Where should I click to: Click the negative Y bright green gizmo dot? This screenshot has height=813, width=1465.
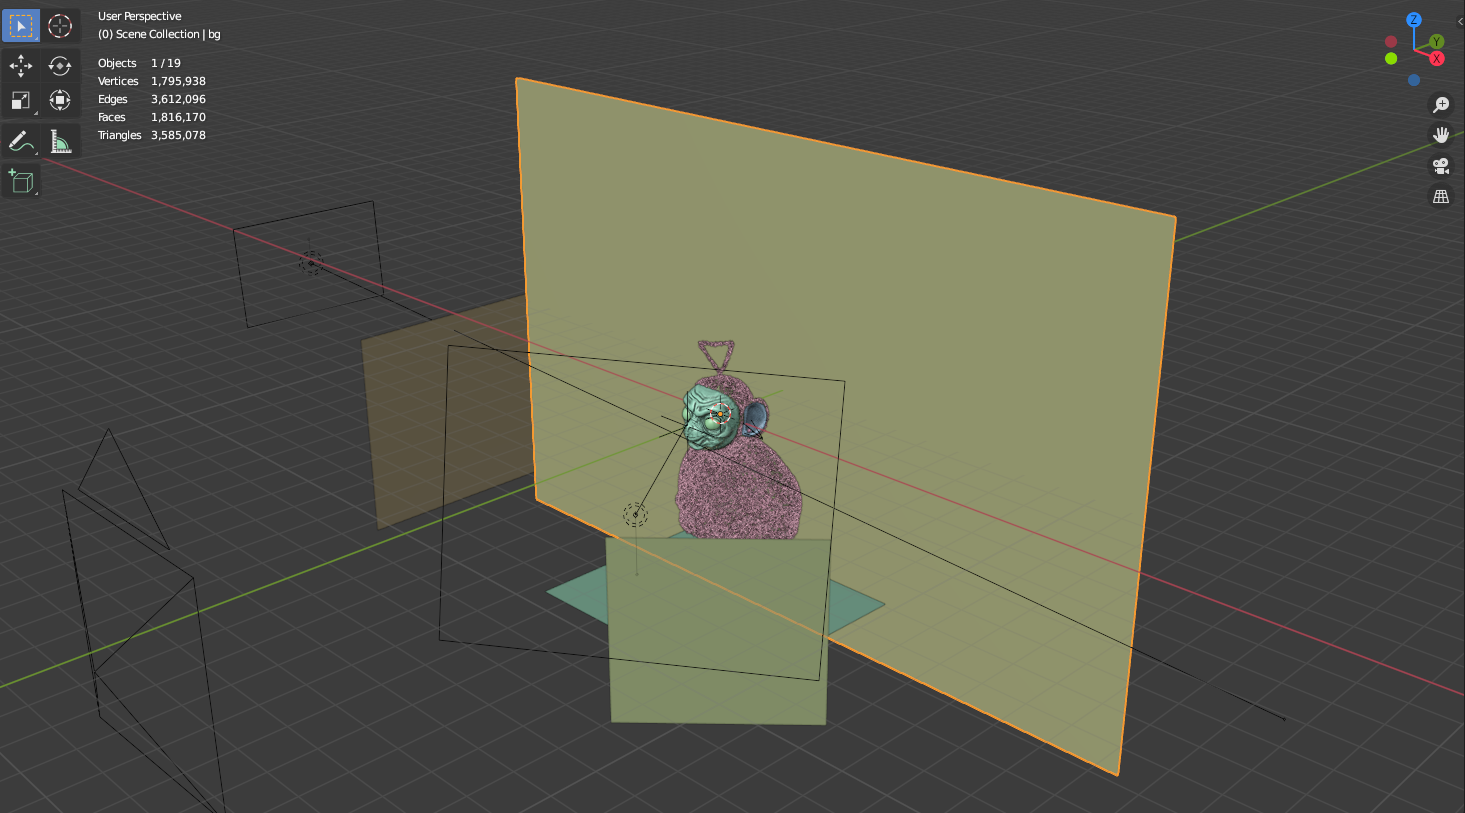pos(1391,59)
